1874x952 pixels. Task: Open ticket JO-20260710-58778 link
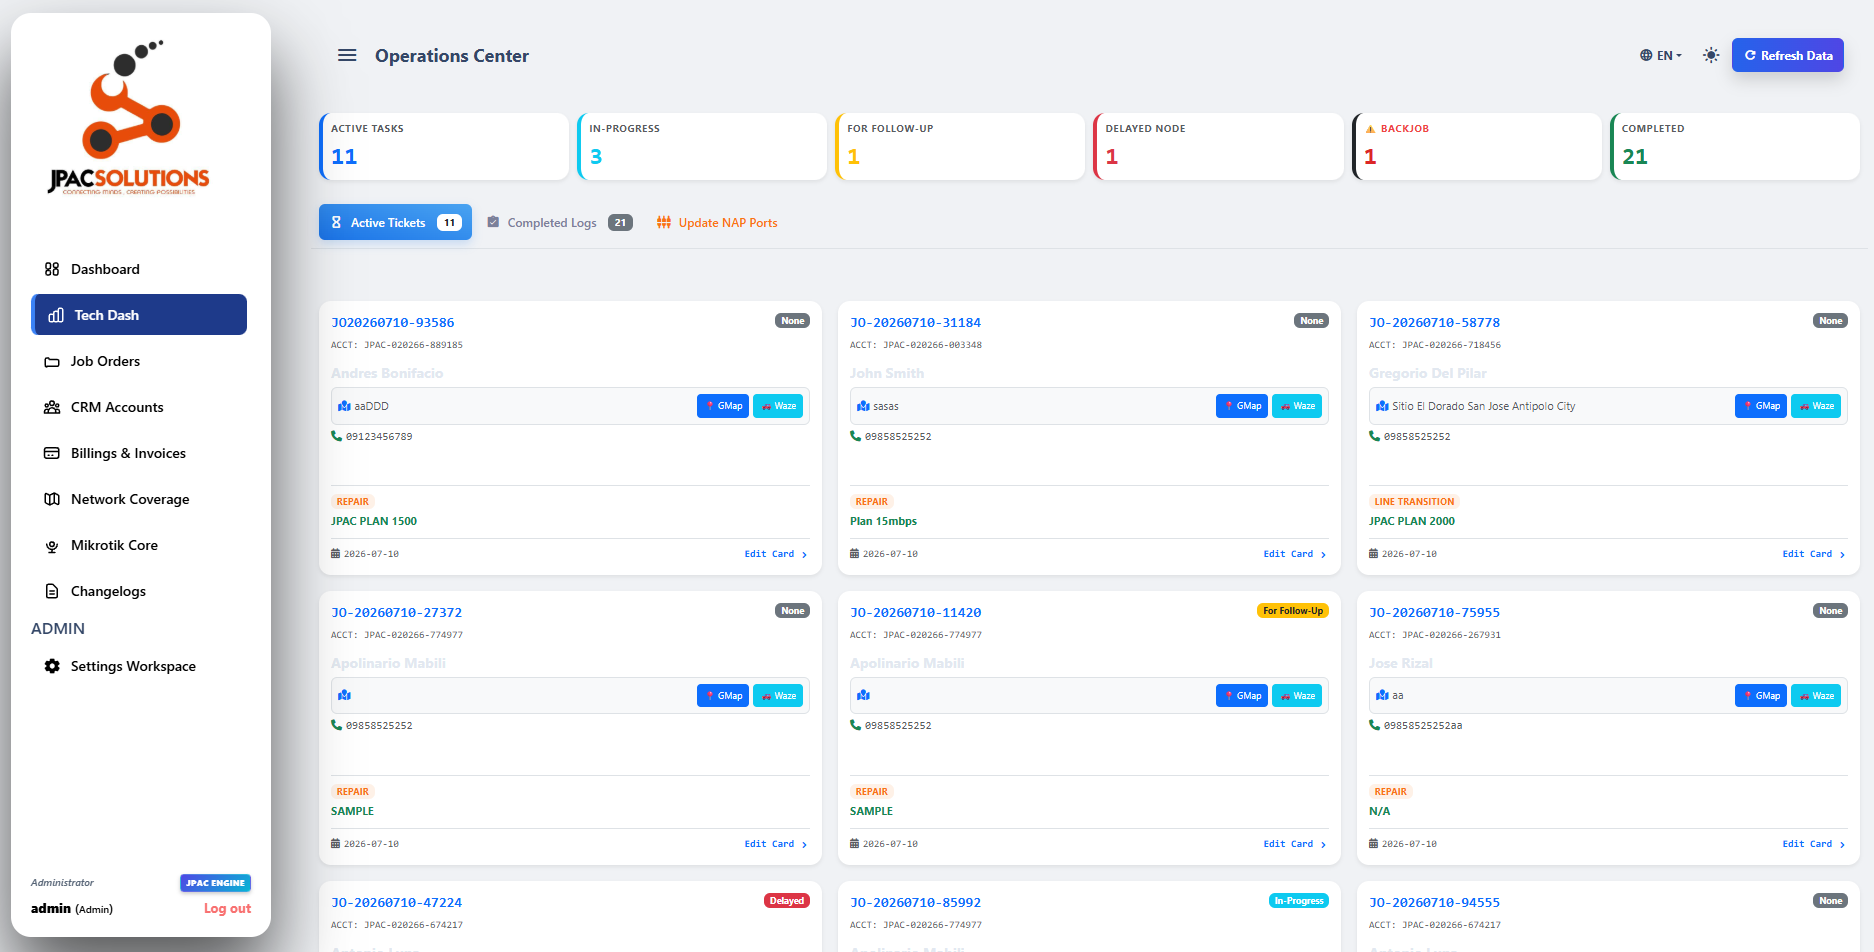1434,322
